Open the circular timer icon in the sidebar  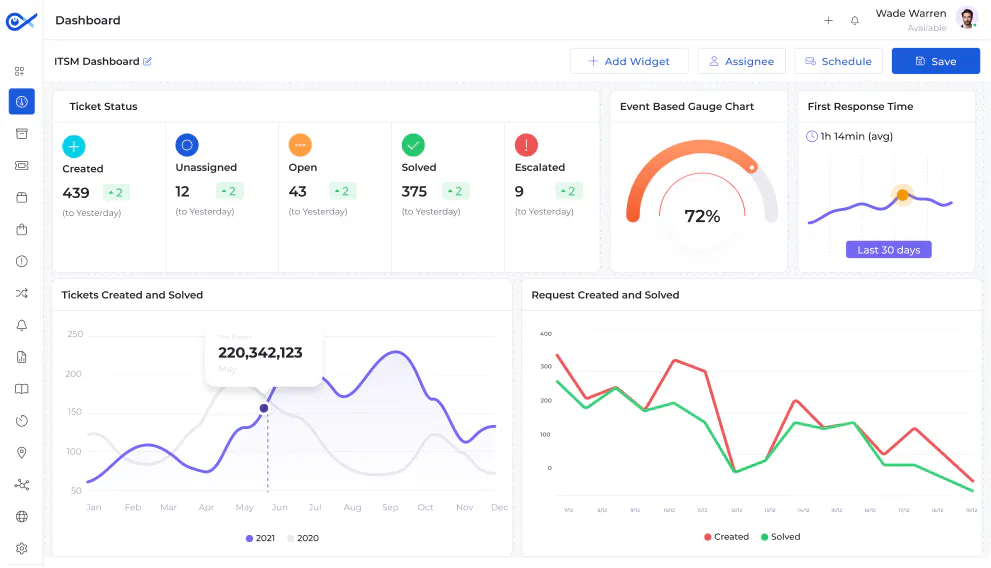21,421
